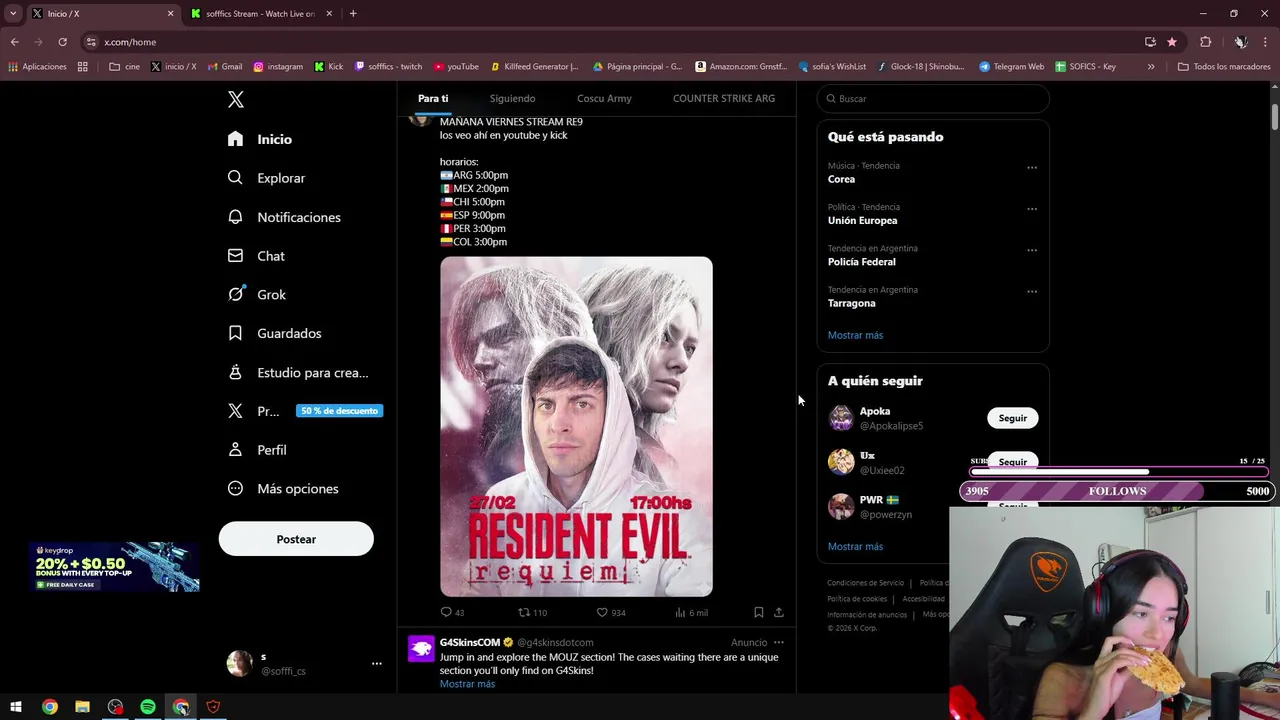1280x720 pixels.
Task: Open File Explorer from taskbar
Action: [82, 707]
